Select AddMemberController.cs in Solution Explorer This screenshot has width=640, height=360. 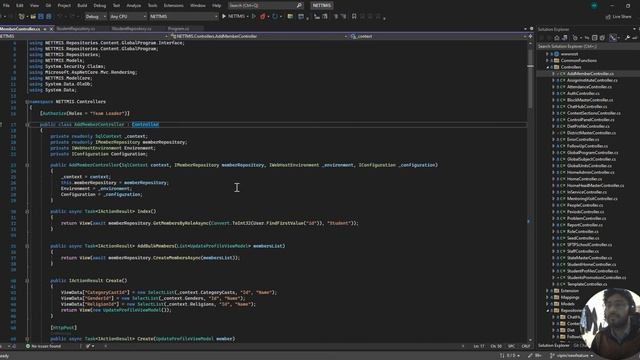coord(590,74)
